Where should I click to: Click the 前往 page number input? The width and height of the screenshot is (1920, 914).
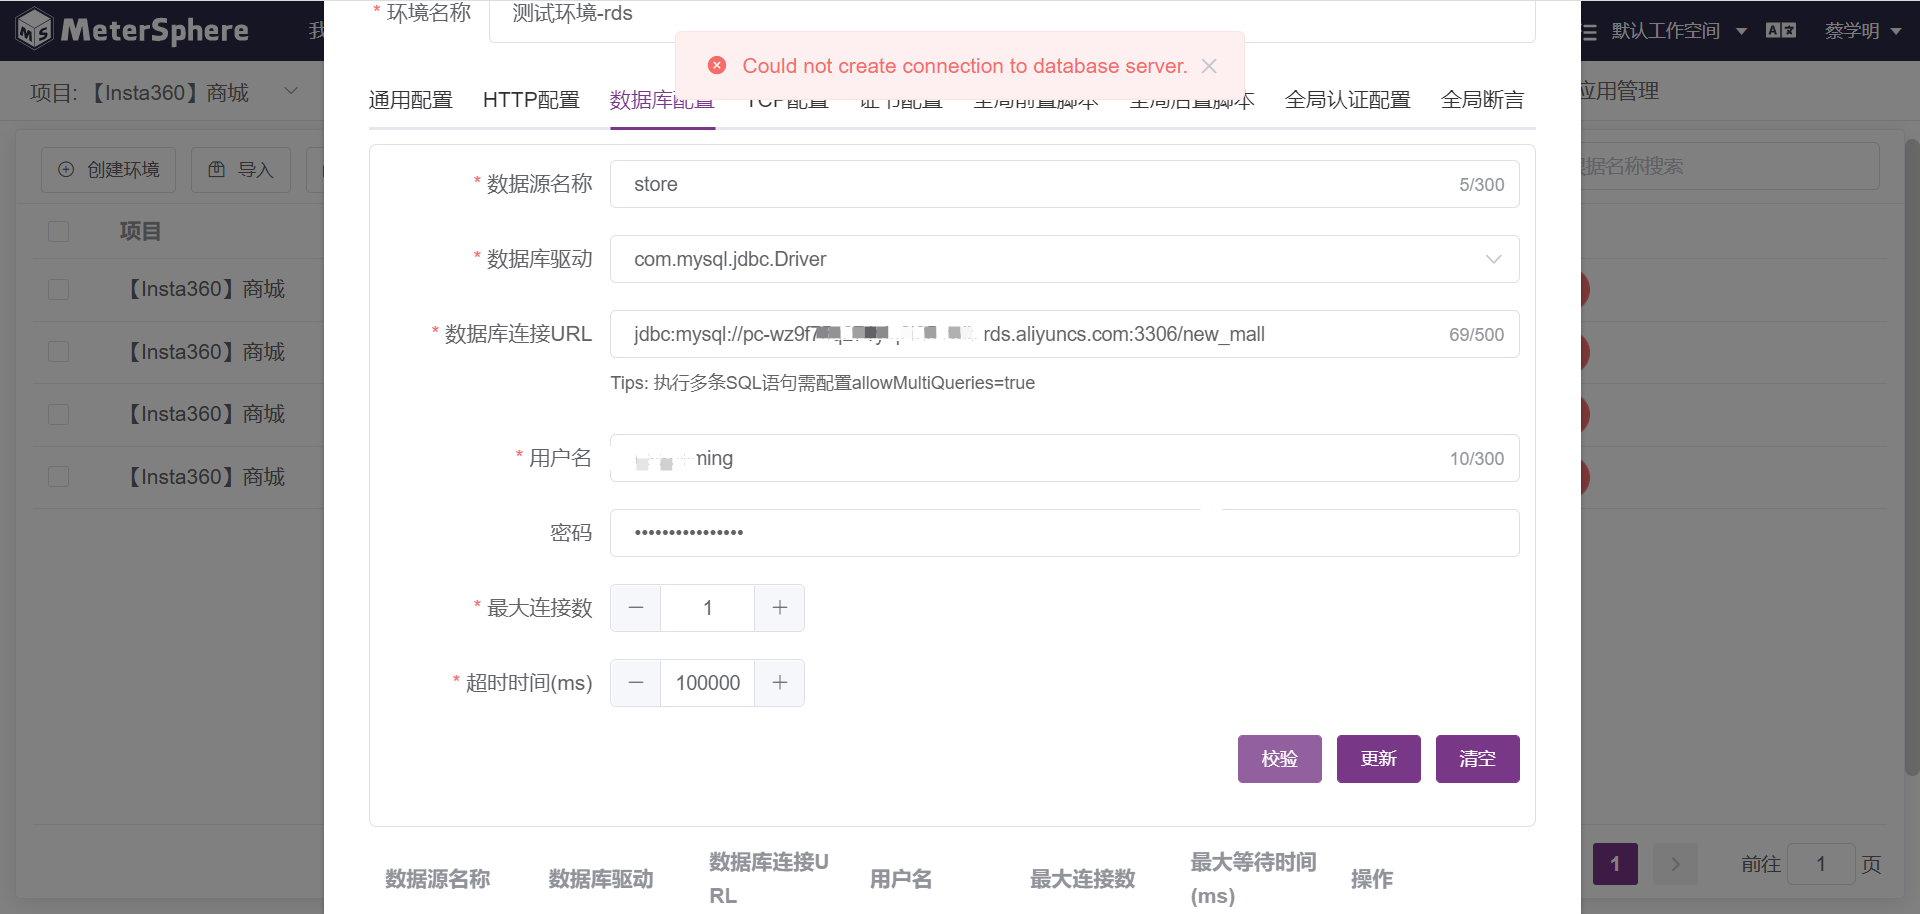[x=1821, y=864]
